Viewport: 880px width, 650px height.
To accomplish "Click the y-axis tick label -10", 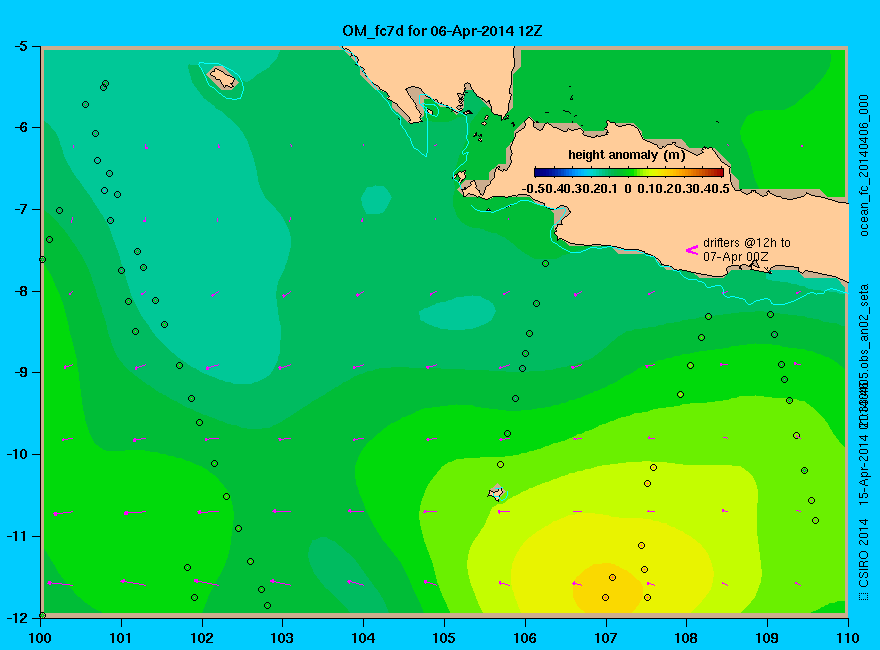I will [16, 454].
